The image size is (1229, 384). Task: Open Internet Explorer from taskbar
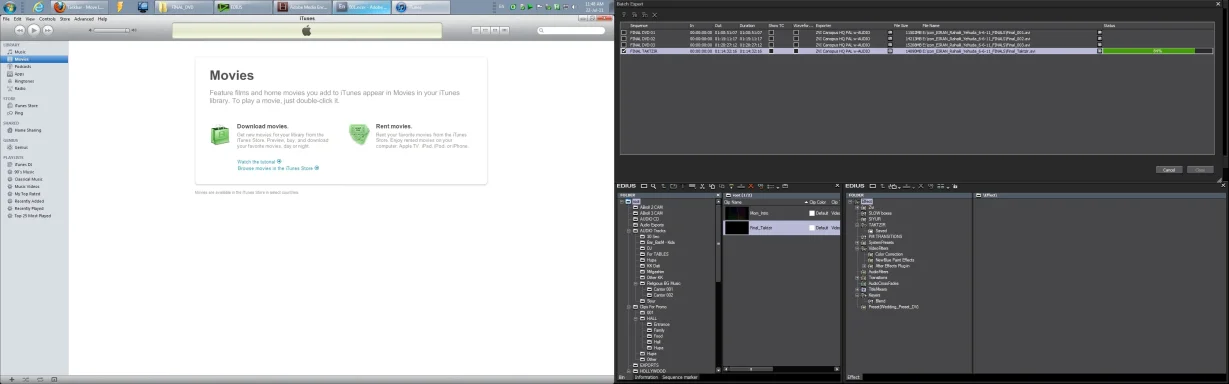(x=38, y=7)
